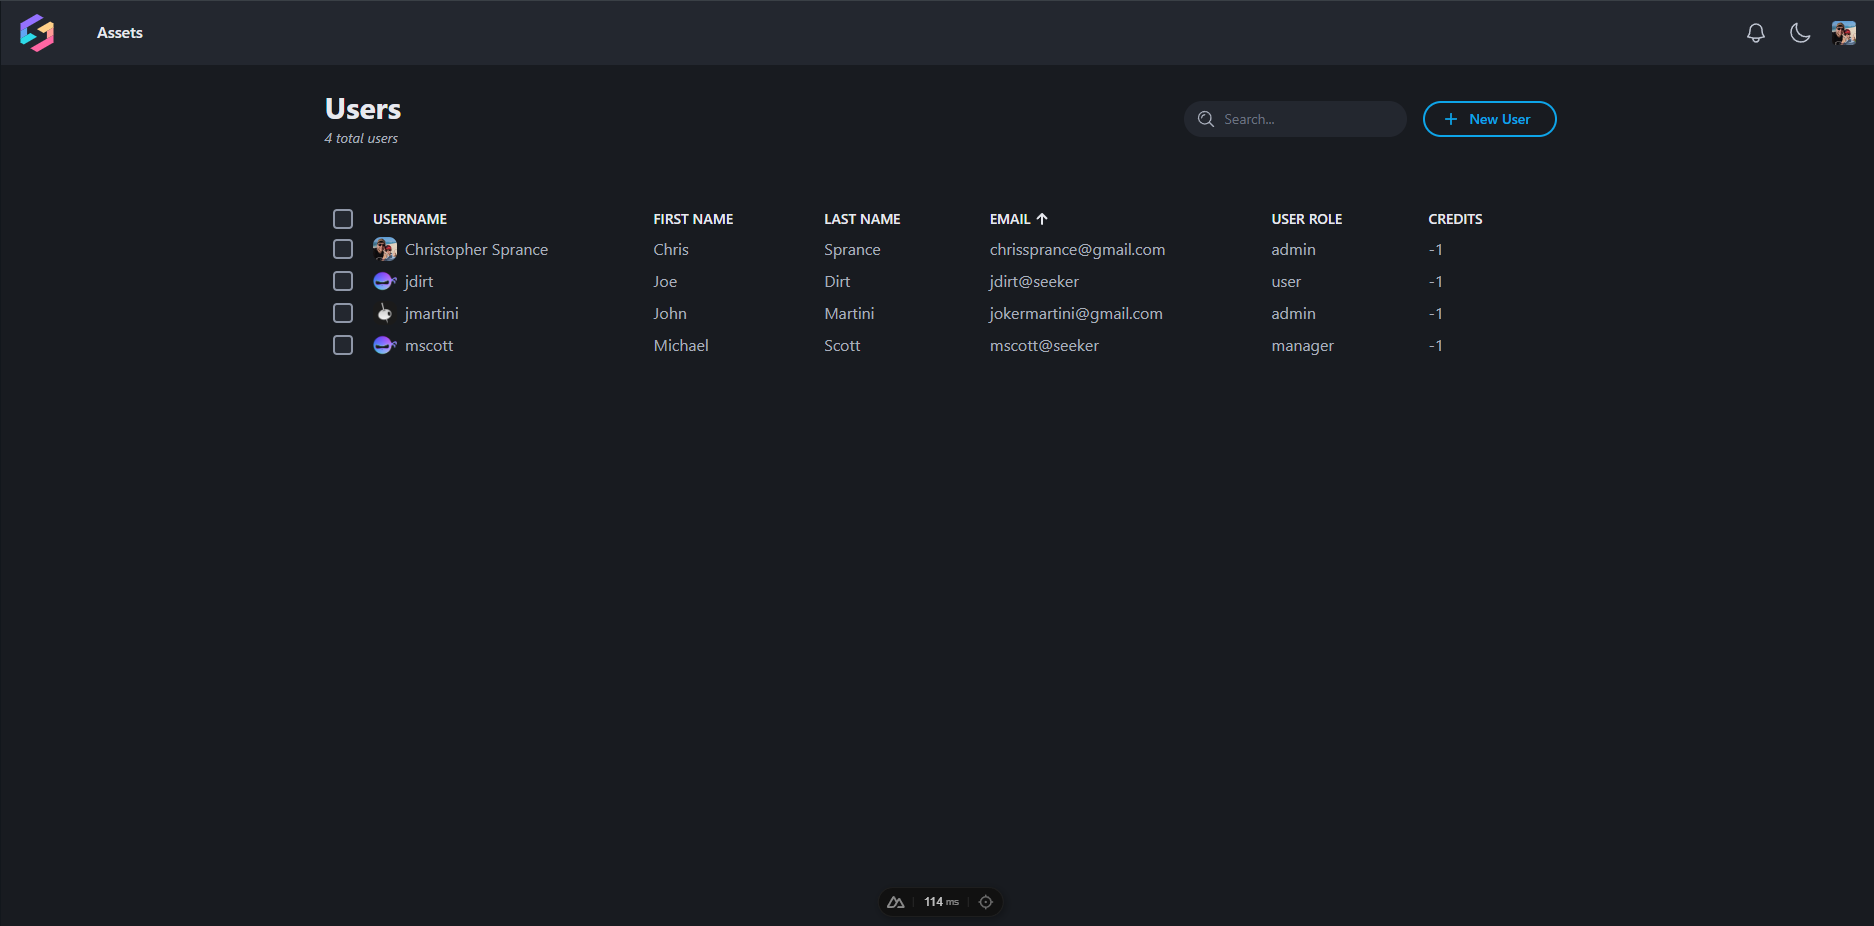Focus the Search users input field
Viewport: 1874px width, 926px height.
[1305, 119]
